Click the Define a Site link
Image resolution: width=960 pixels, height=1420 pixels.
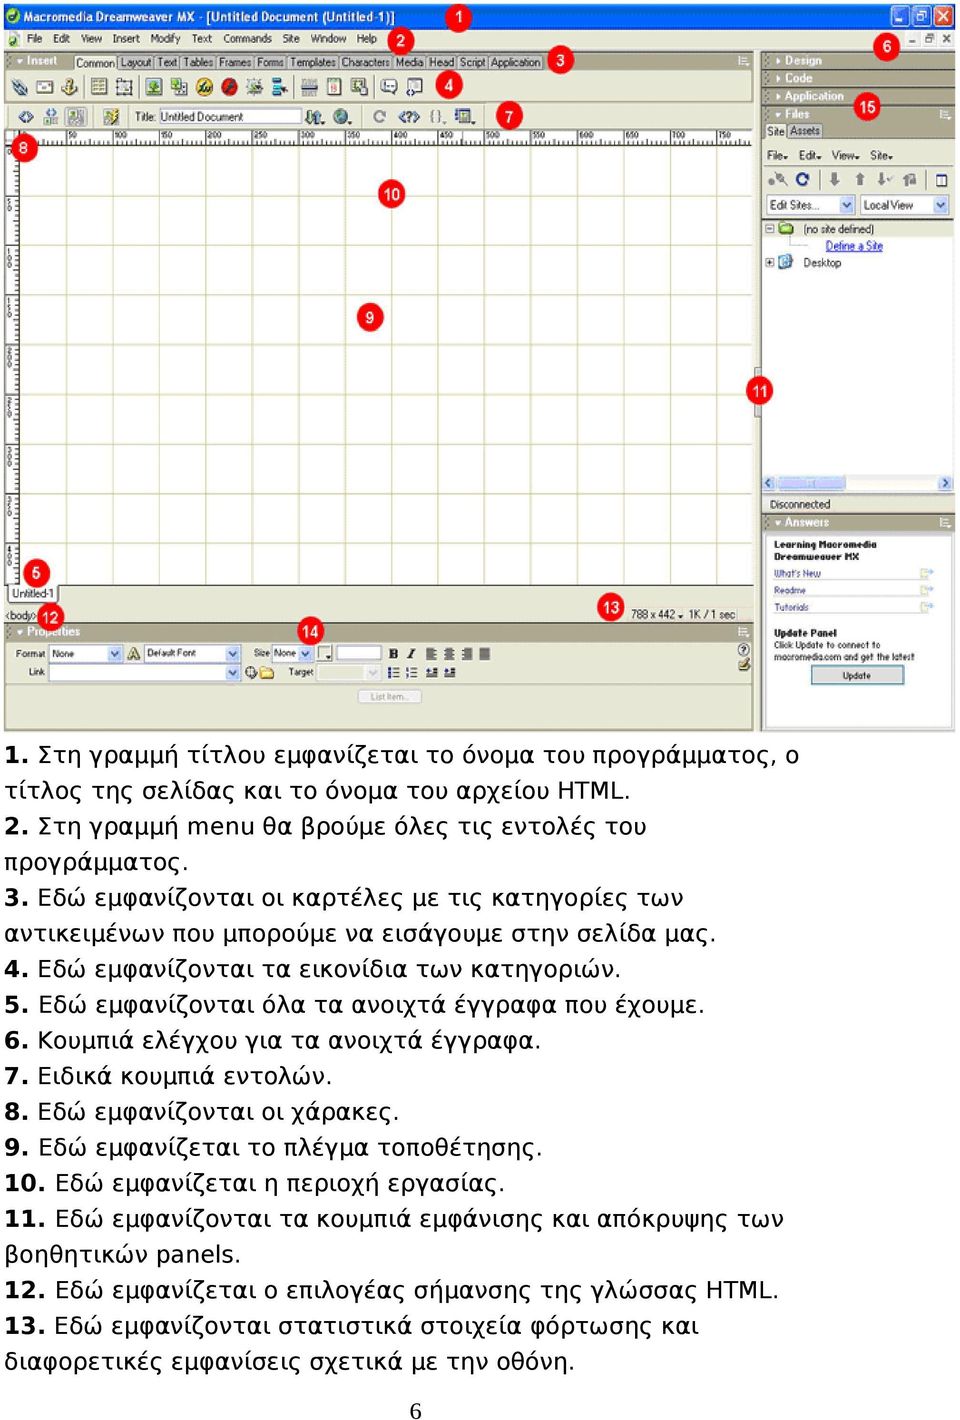(x=854, y=246)
